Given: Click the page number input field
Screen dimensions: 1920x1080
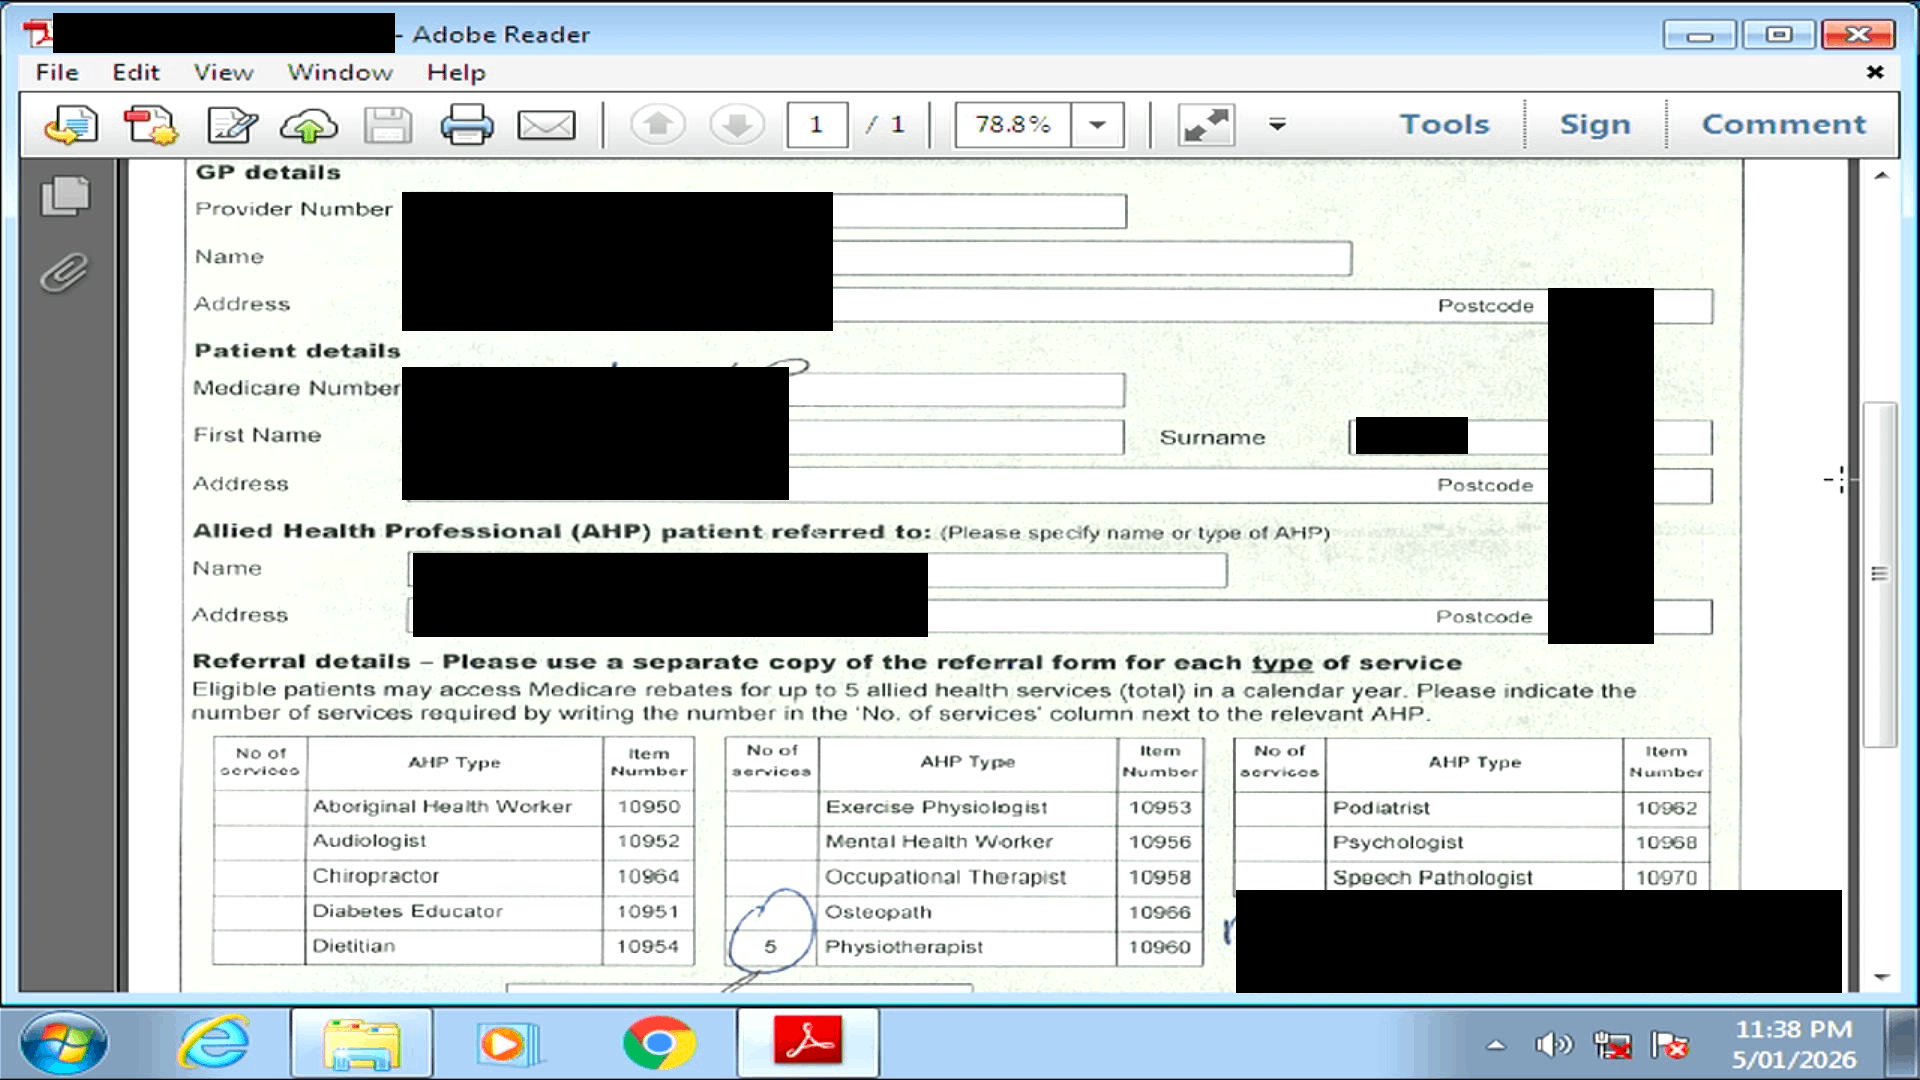Looking at the screenshot, I should (817, 125).
